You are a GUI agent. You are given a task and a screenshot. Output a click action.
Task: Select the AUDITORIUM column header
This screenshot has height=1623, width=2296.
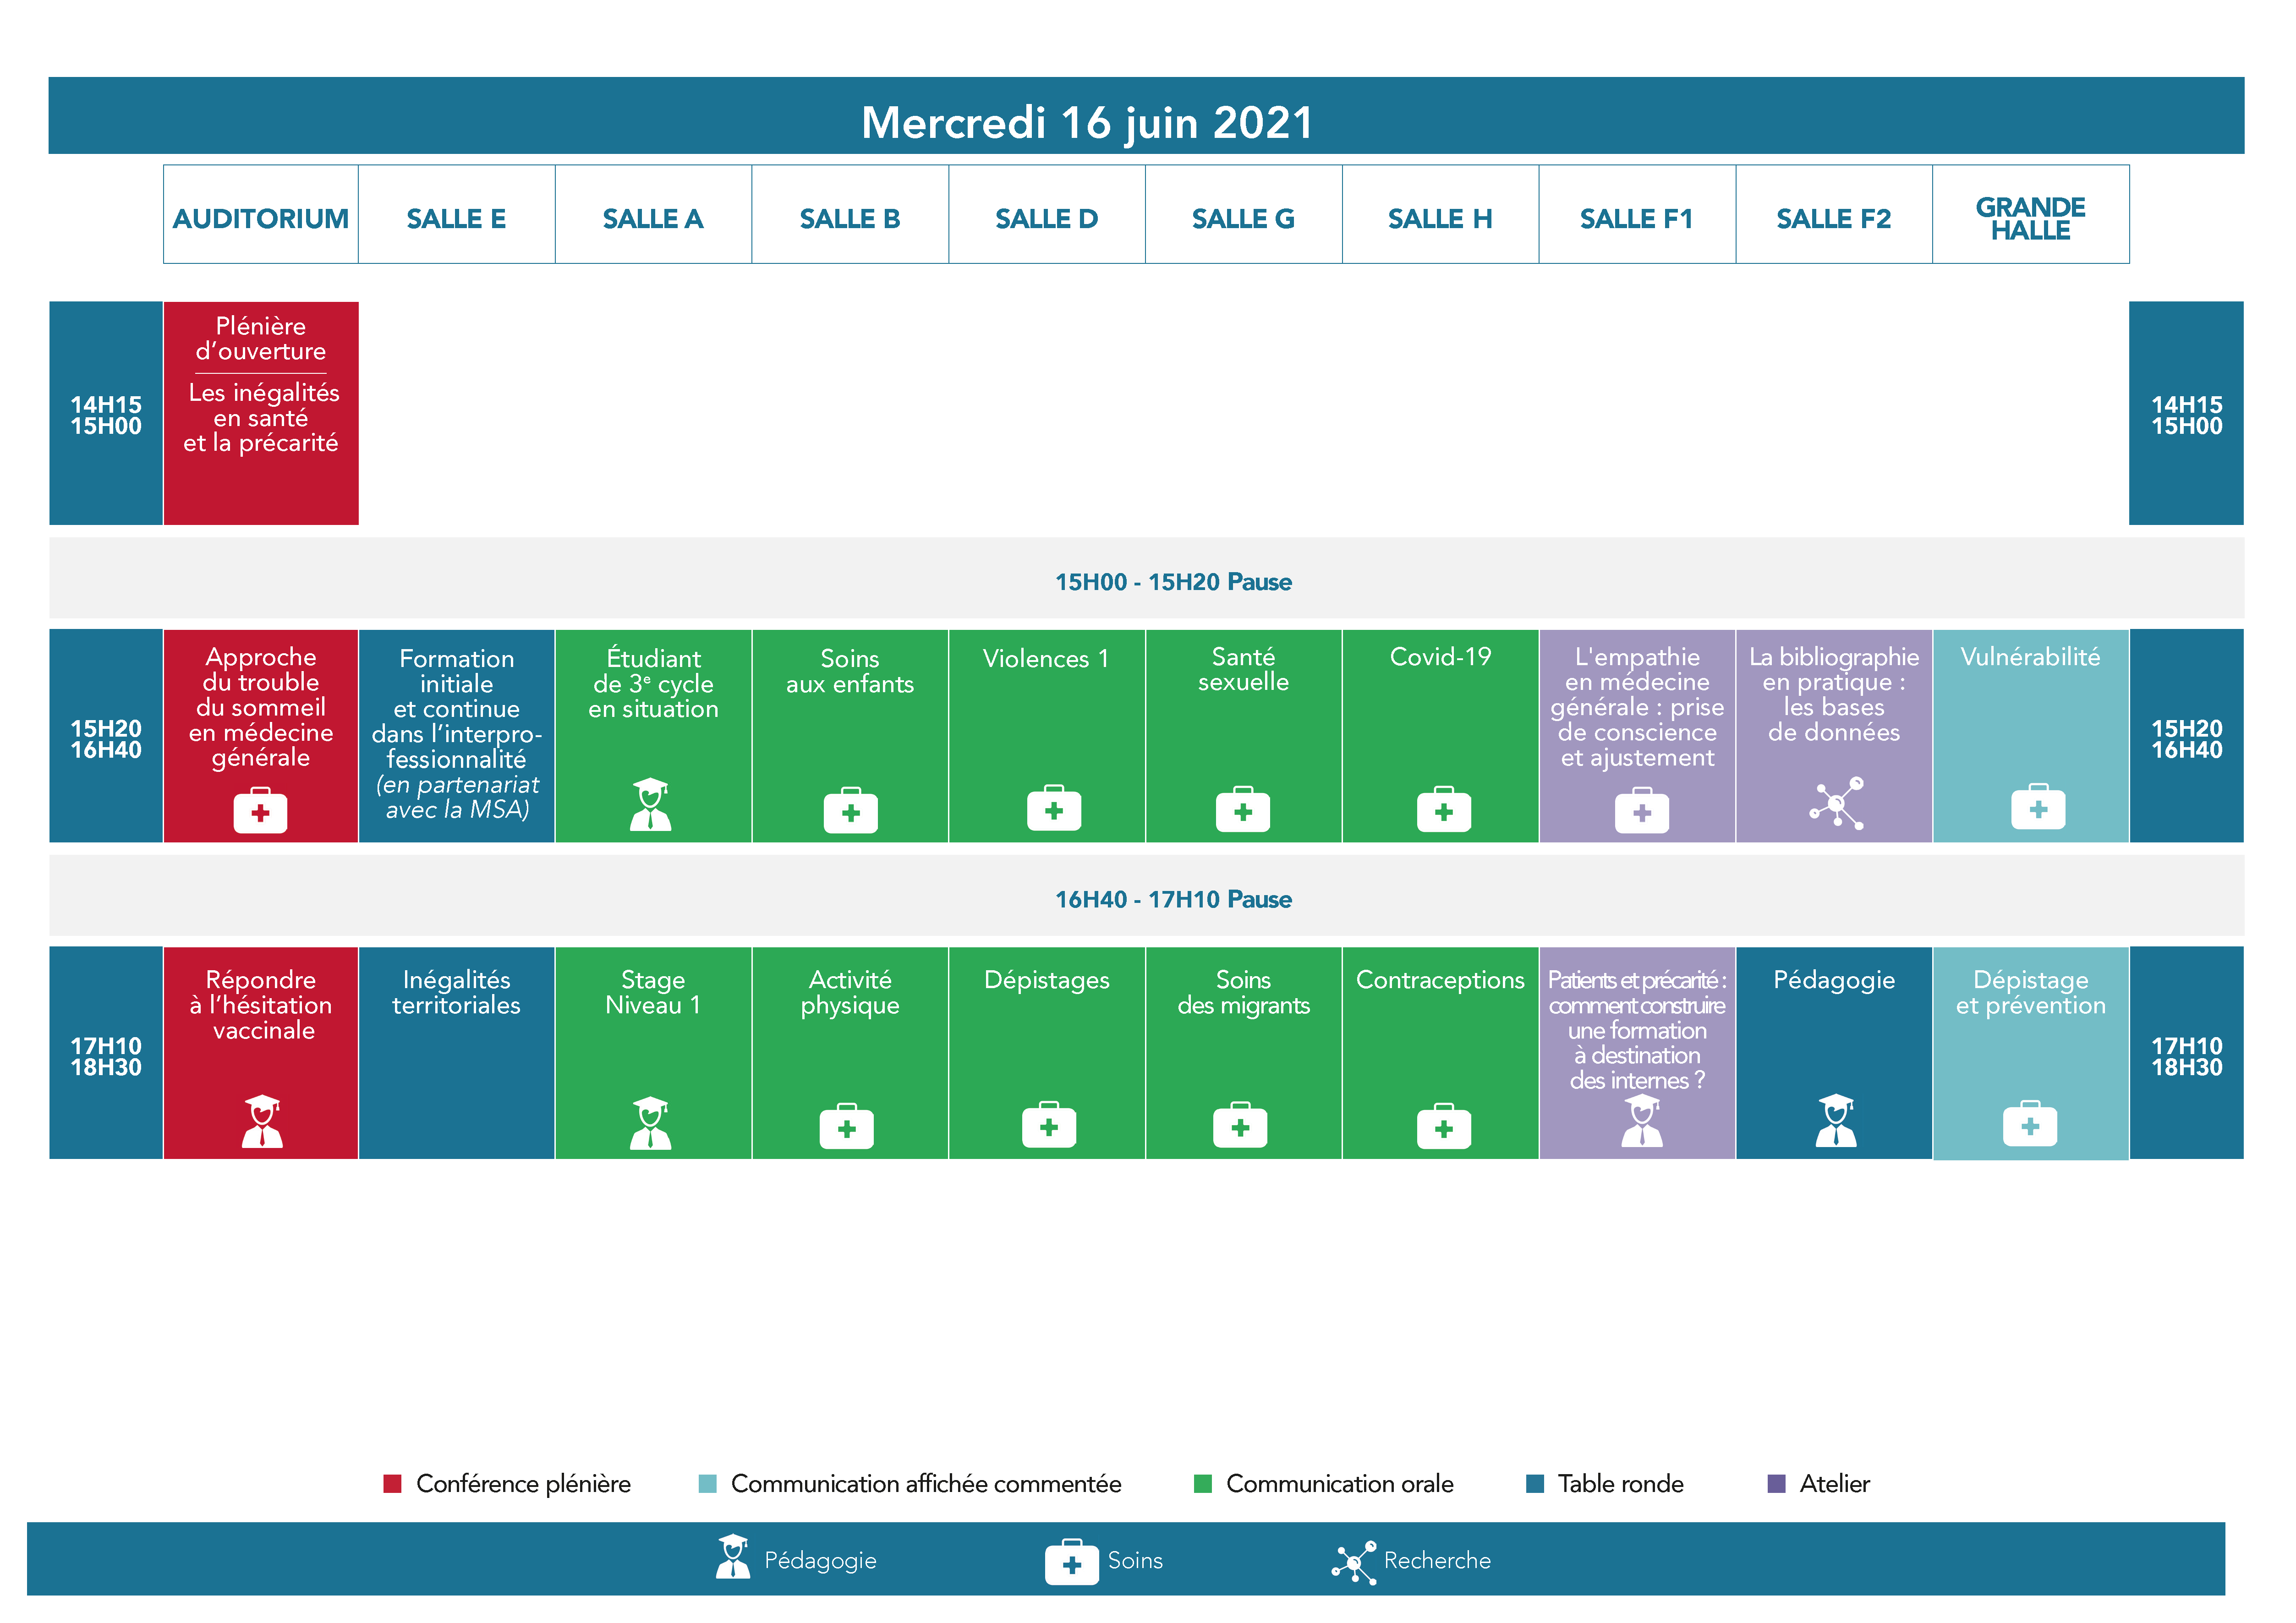(x=261, y=218)
